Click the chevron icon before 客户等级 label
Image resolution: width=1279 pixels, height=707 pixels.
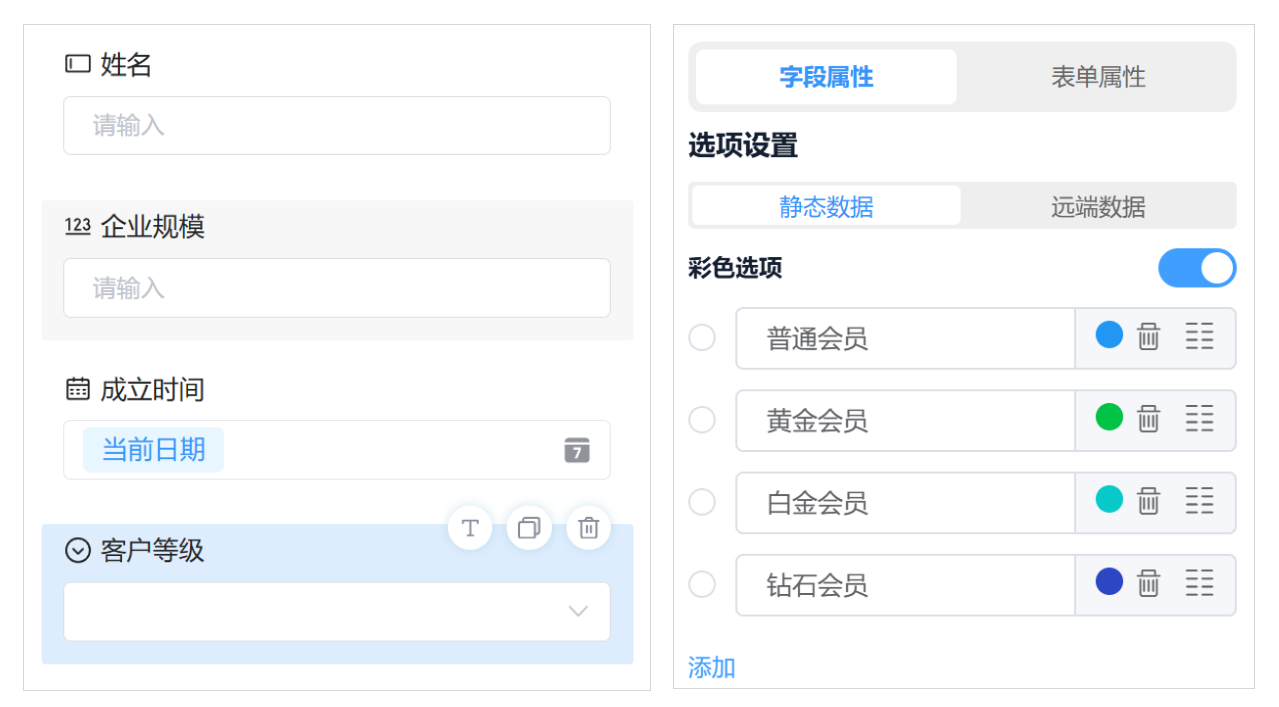(x=78, y=551)
